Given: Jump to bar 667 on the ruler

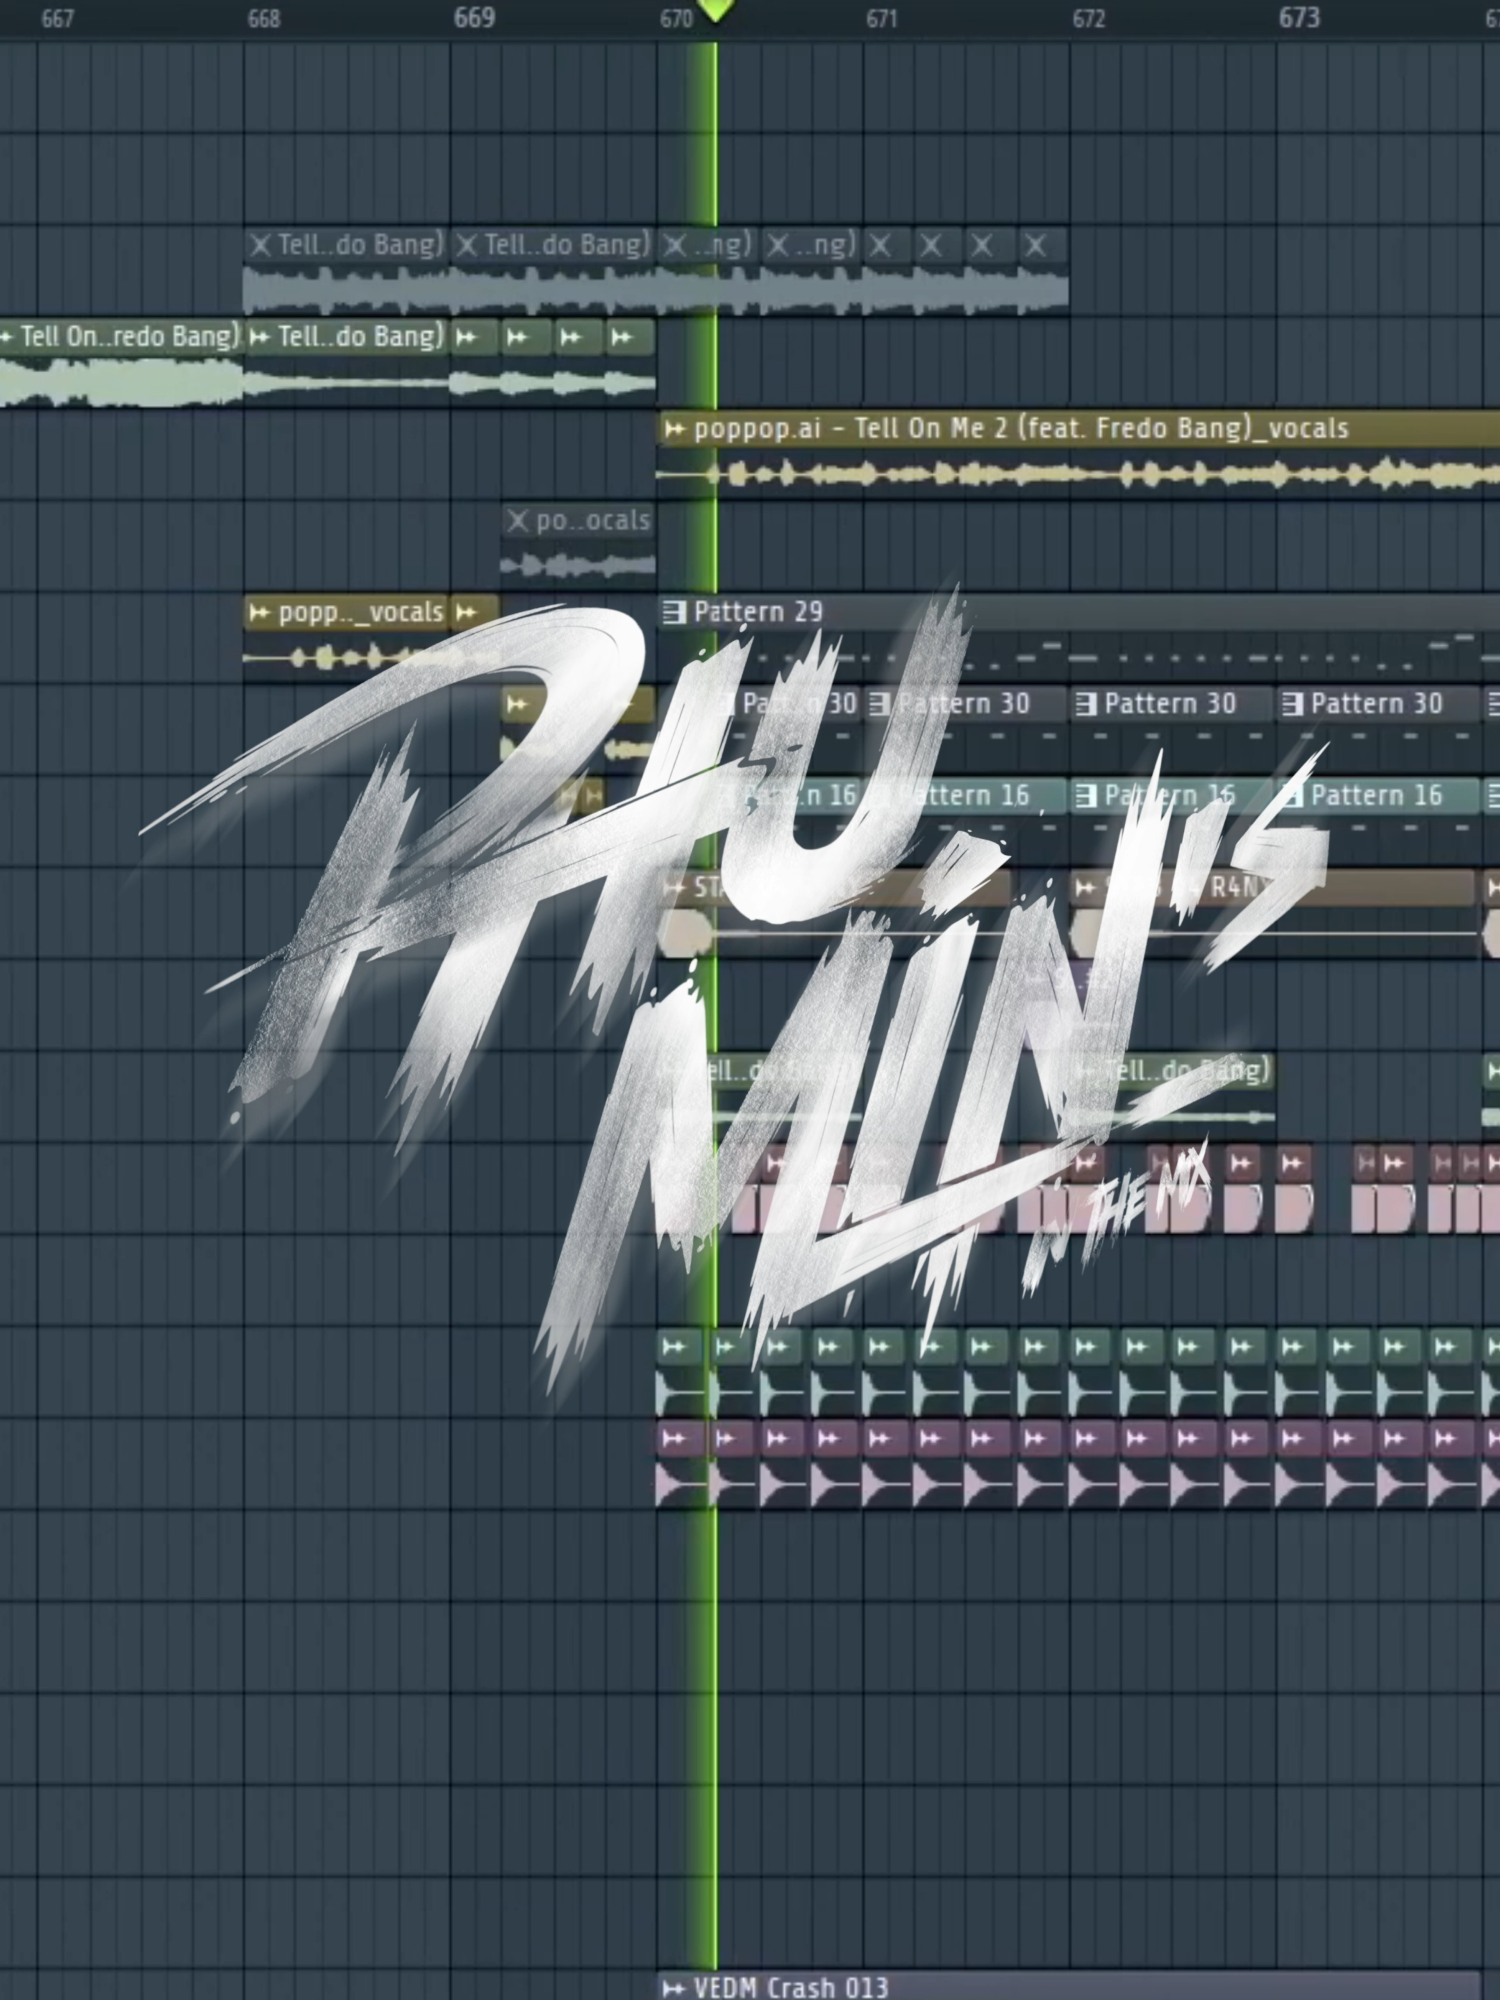Looking at the screenshot, I should click(x=58, y=19).
